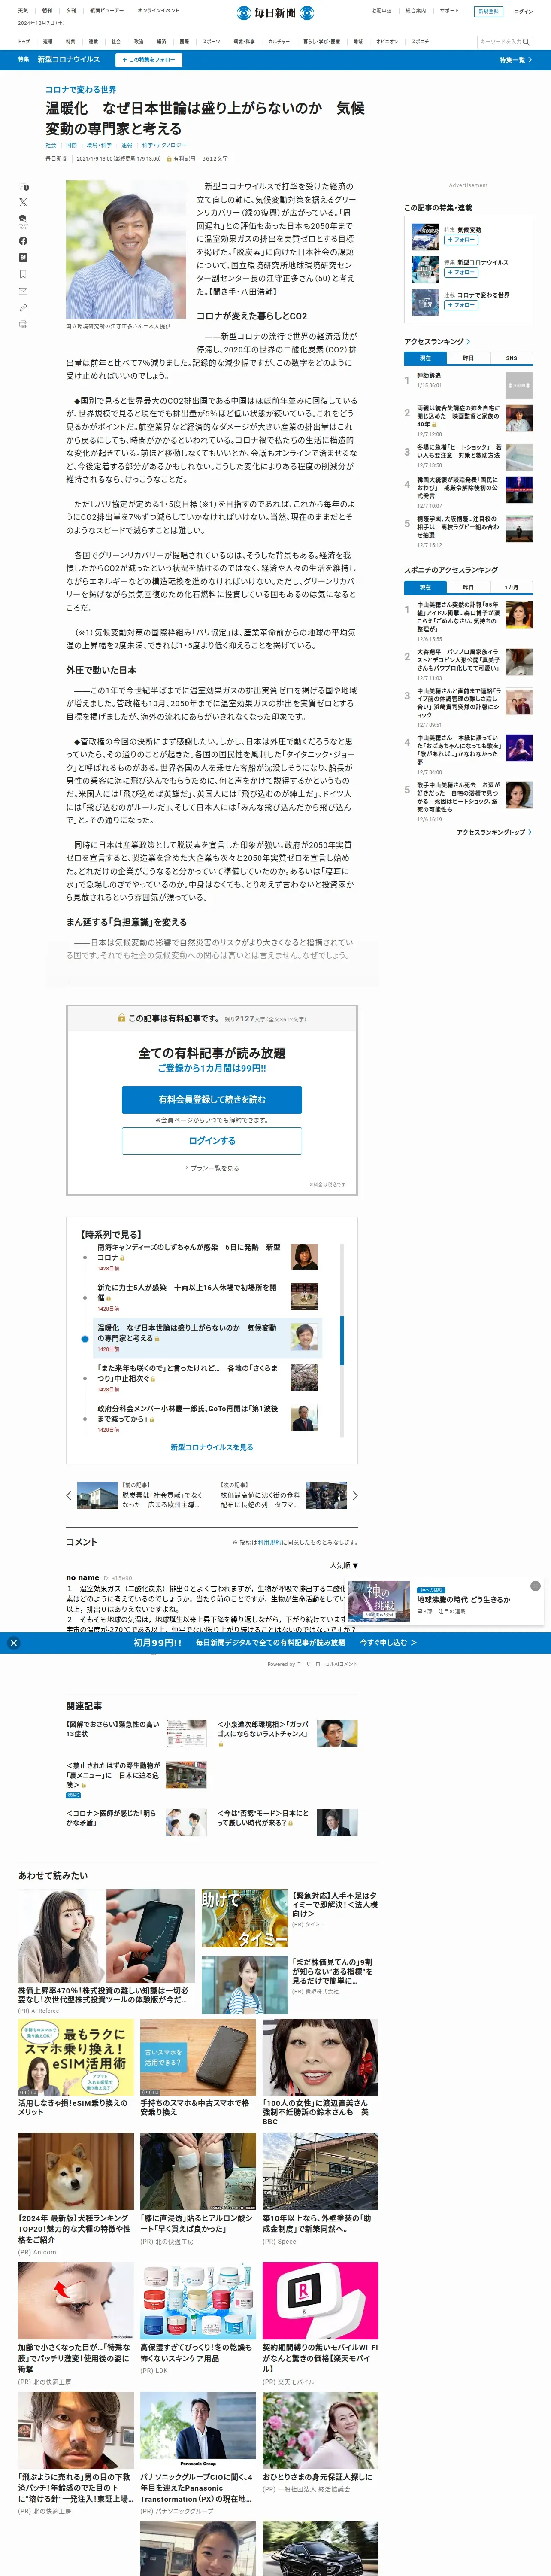Screen dimensions: 551x2576
Task: Open timeline article 南海キャンディーズのしずちゃんが感染
Action: pos(189,1252)
